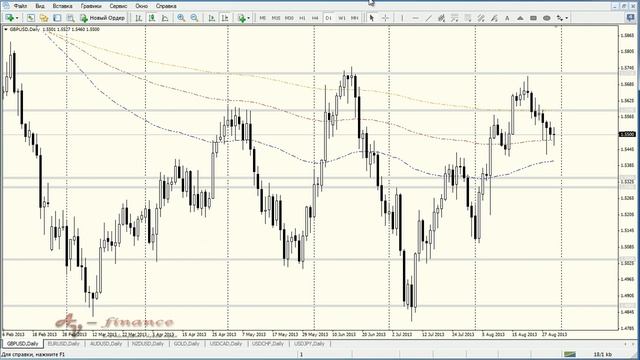This screenshot has height=360, width=640.
Task: Open the Market Watch window icon
Action: tap(31, 18)
